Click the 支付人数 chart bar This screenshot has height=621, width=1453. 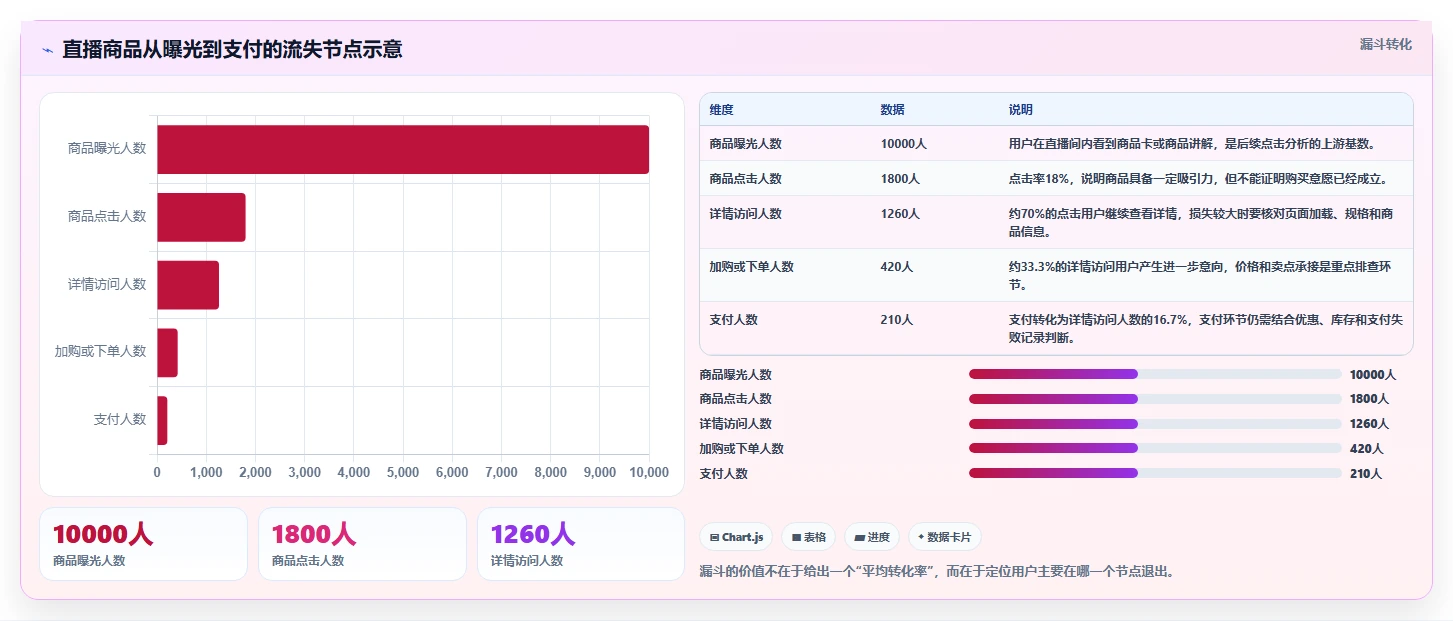[162, 420]
